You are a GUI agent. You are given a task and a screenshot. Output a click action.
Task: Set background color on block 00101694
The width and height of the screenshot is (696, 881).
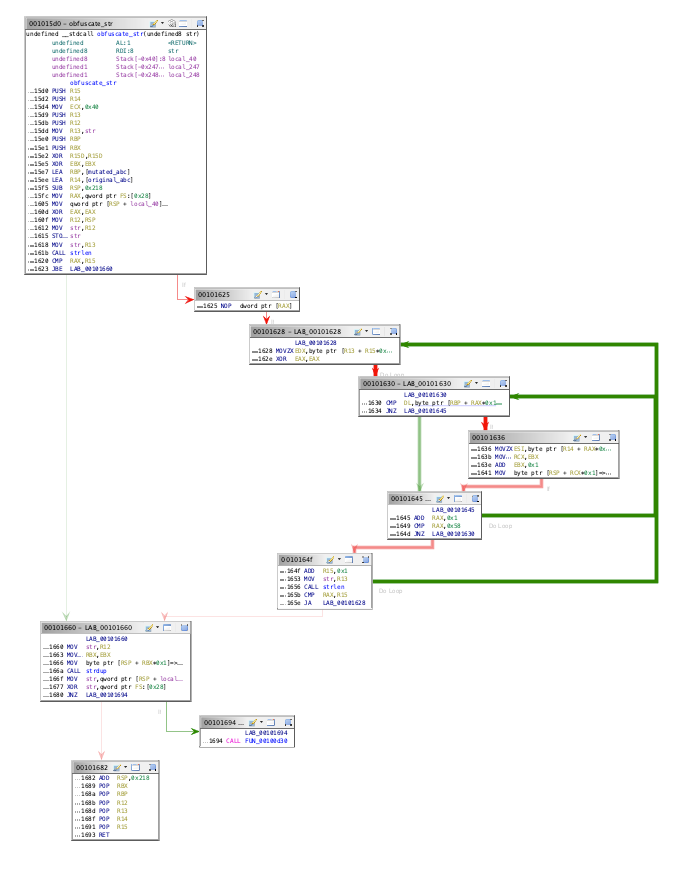click(x=253, y=723)
